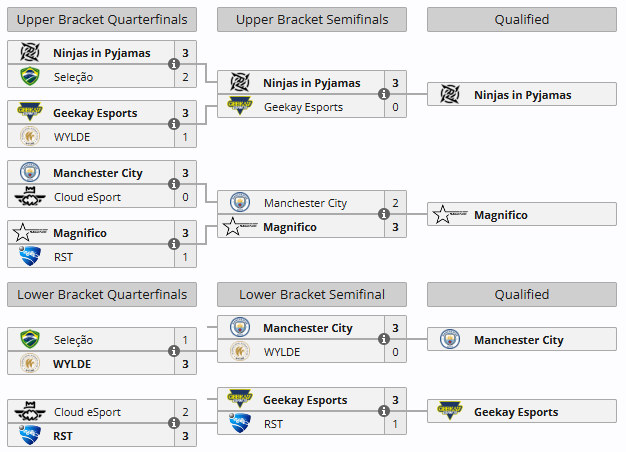The width and height of the screenshot is (626, 452).
Task: Open match info for Ninjas in Pyjamas vs Seleção
Action: [x=174, y=64]
